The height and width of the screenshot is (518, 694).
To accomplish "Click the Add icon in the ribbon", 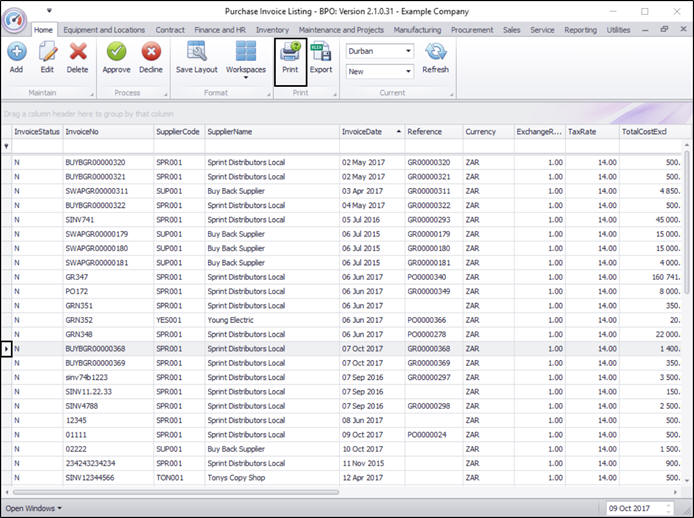I will [x=16, y=56].
